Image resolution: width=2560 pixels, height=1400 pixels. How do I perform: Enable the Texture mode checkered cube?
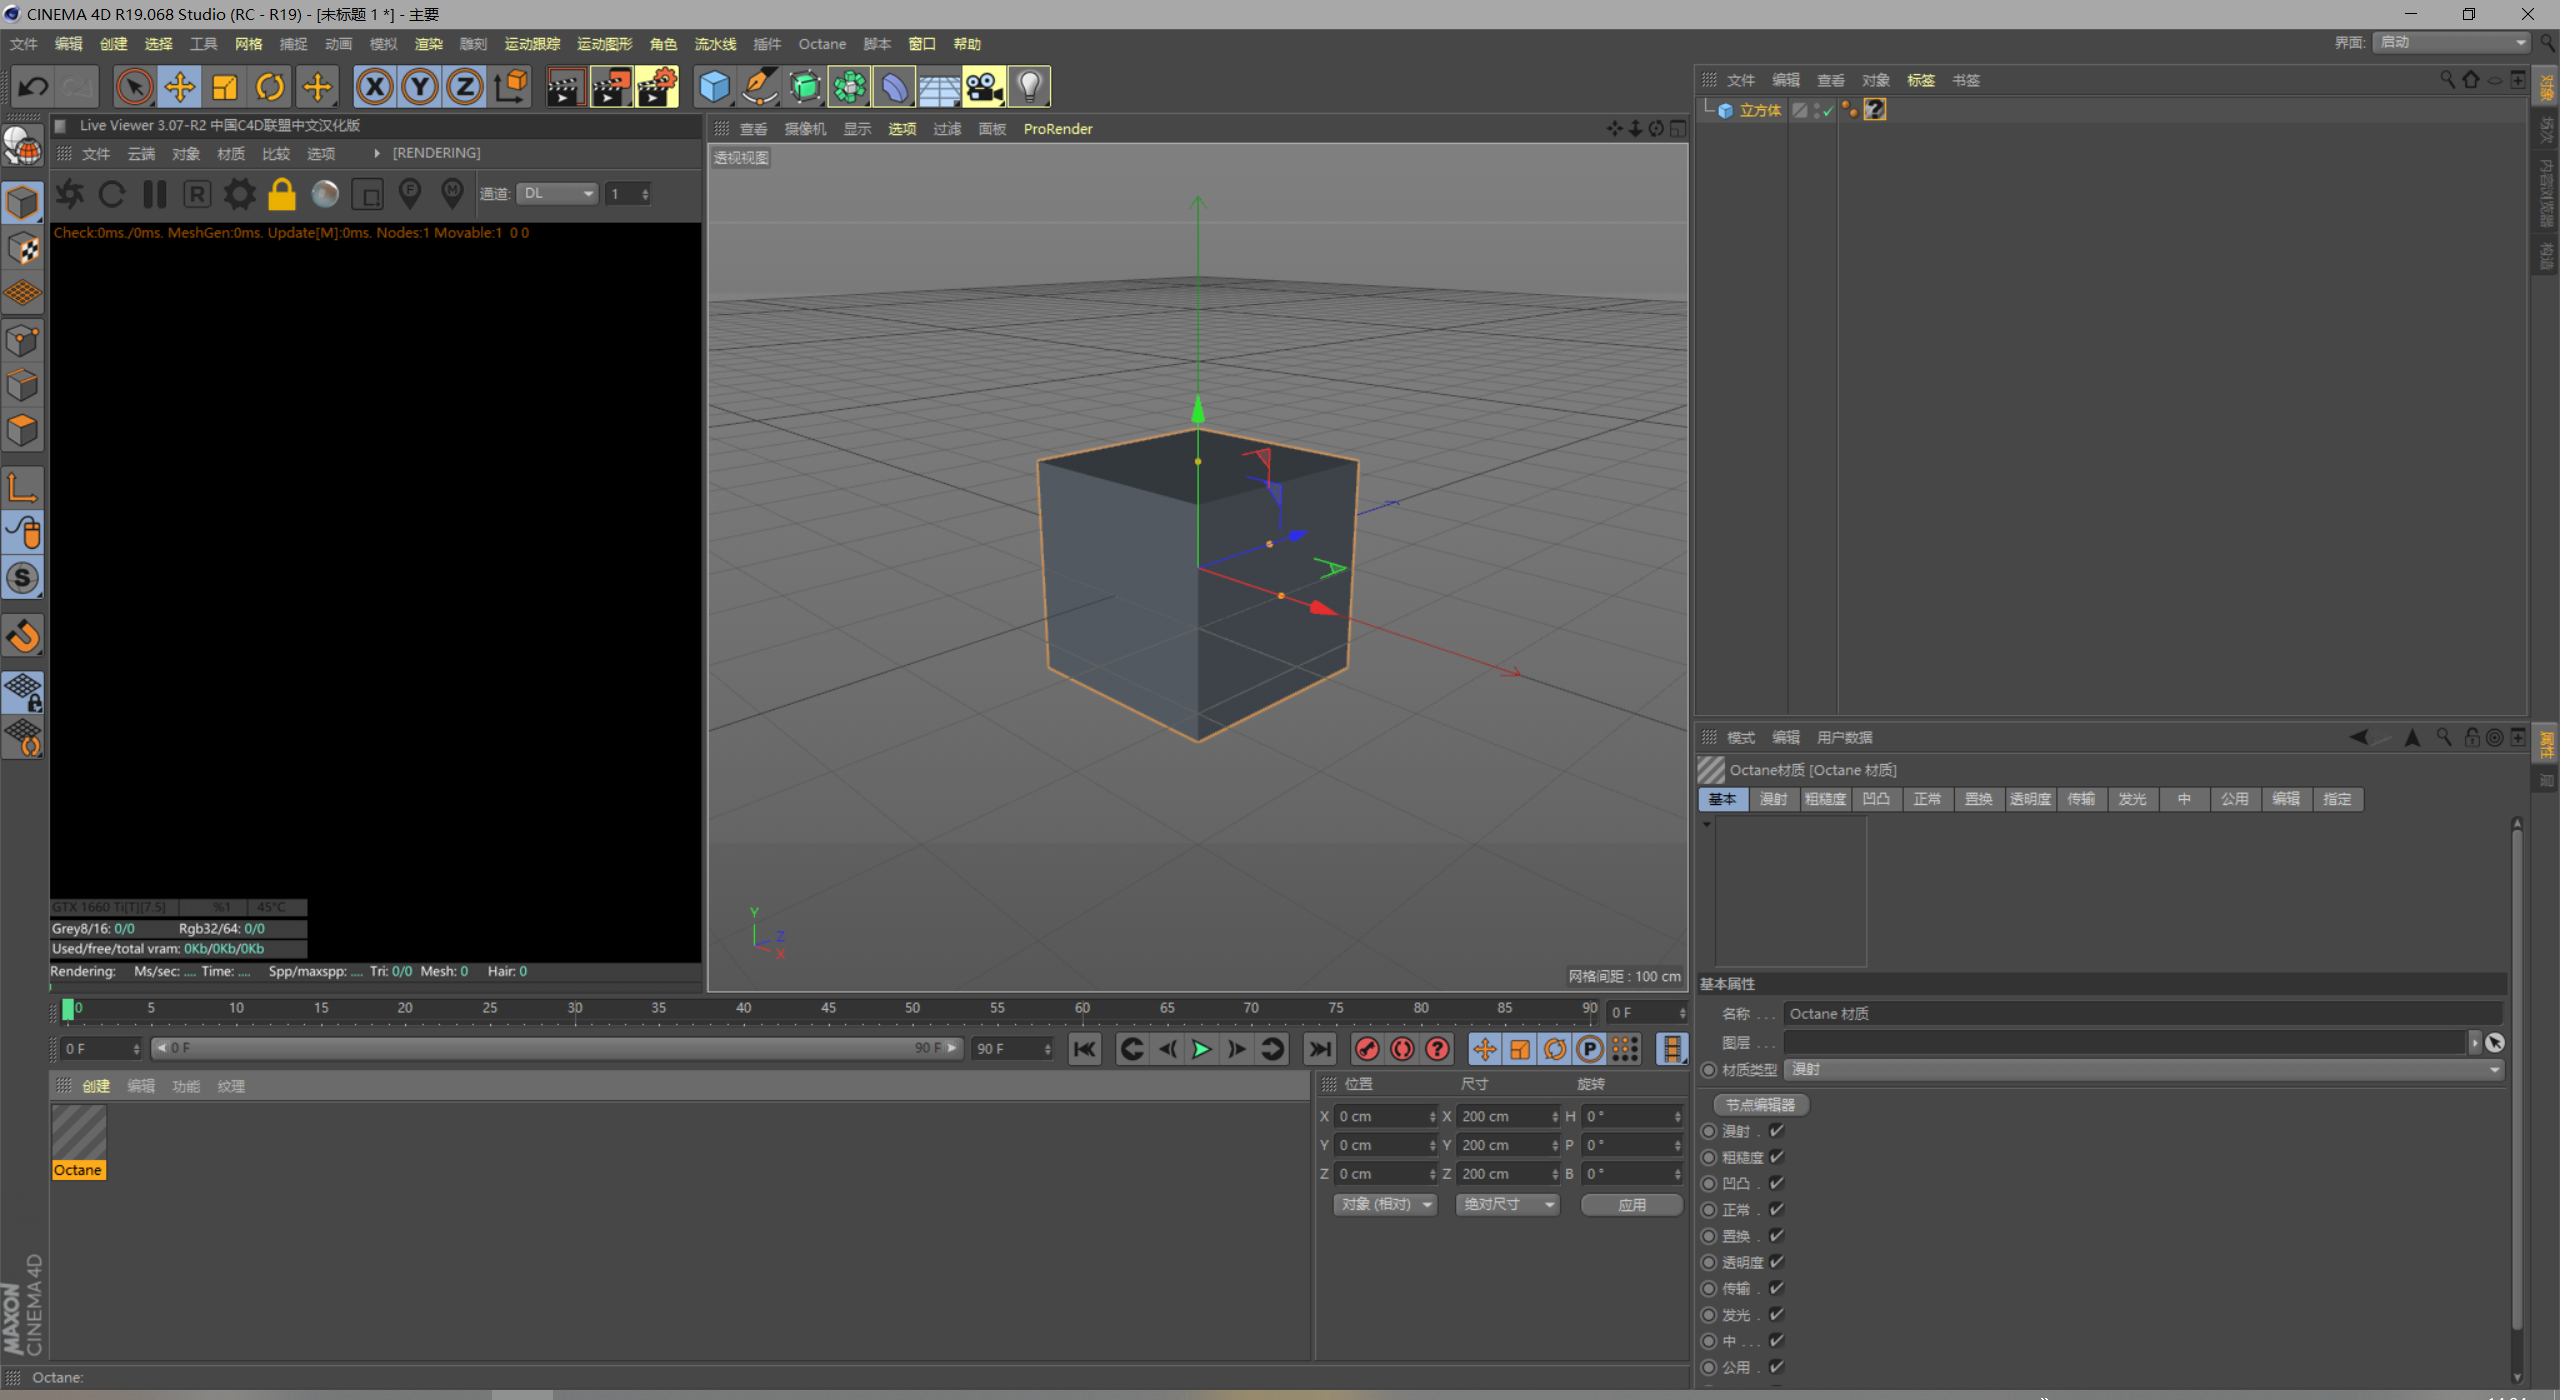pyautogui.click(x=23, y=249)
